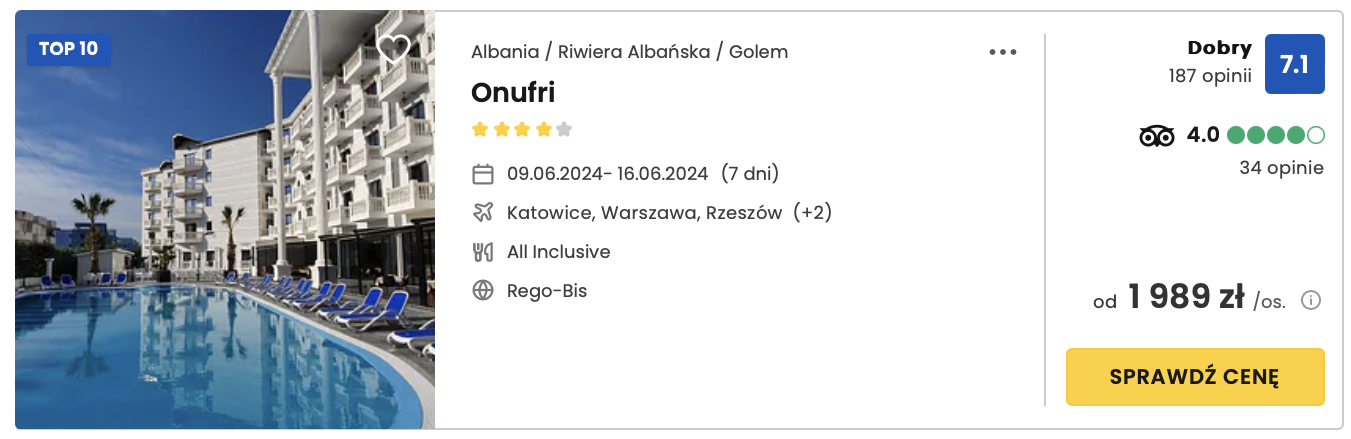Add Onufri hotel to favorites with heart
Viewport: 1351px width, 439px height.
click(x=393, y=48)
